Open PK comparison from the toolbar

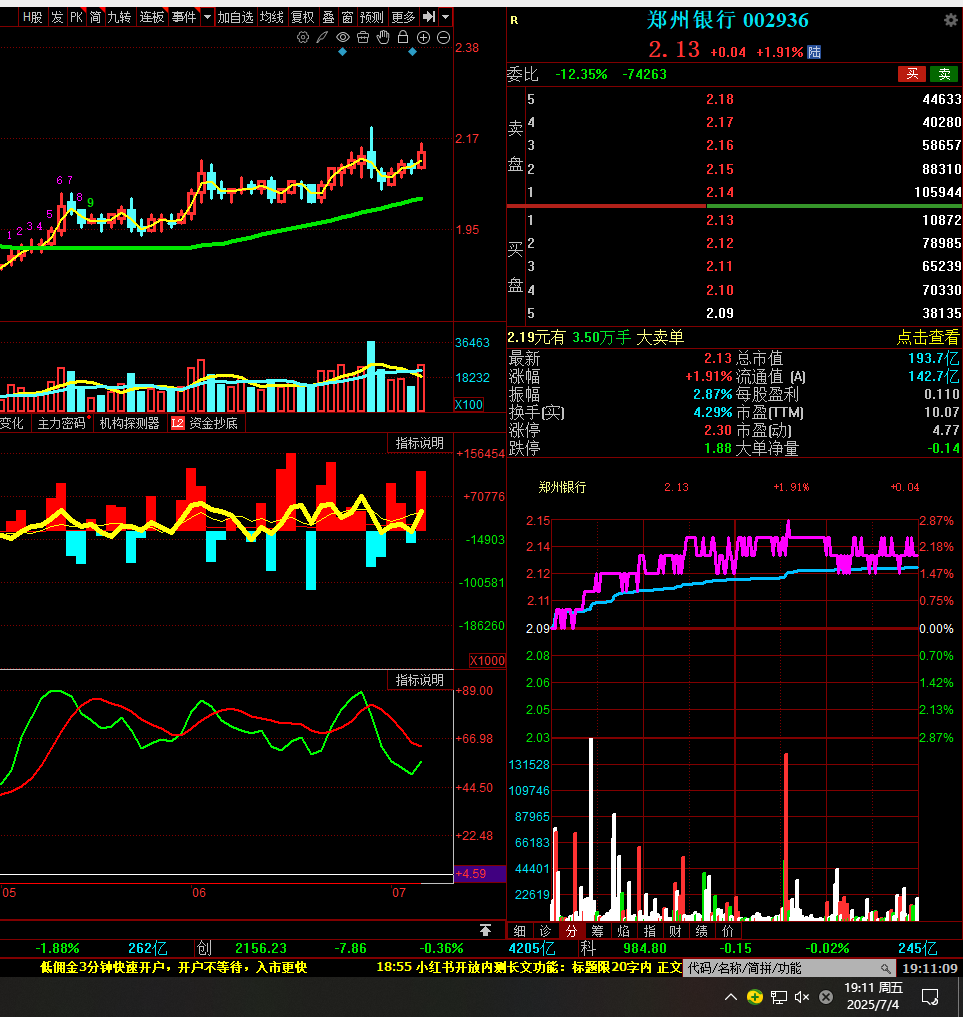click(77, 17)
